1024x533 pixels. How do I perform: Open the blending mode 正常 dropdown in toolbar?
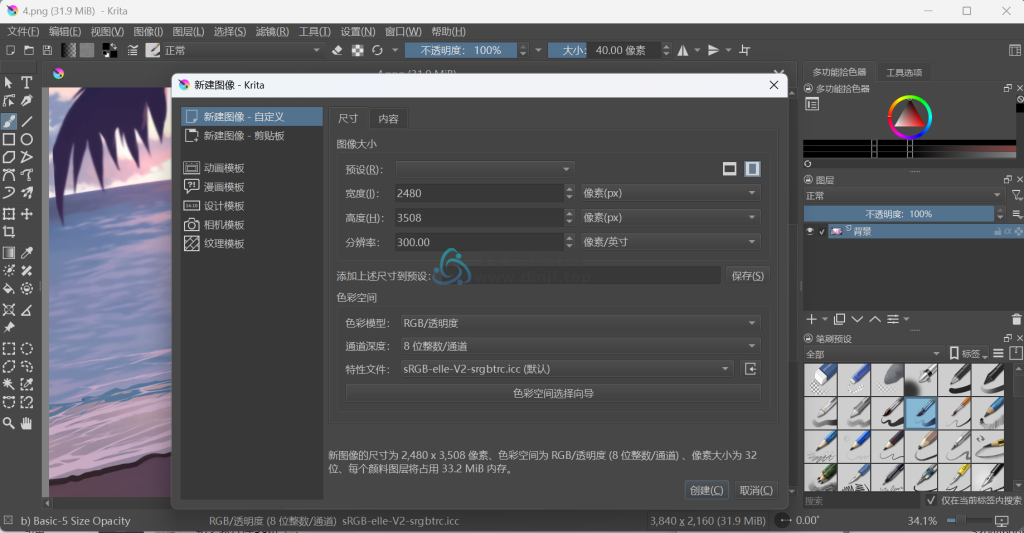pos(242,50)
